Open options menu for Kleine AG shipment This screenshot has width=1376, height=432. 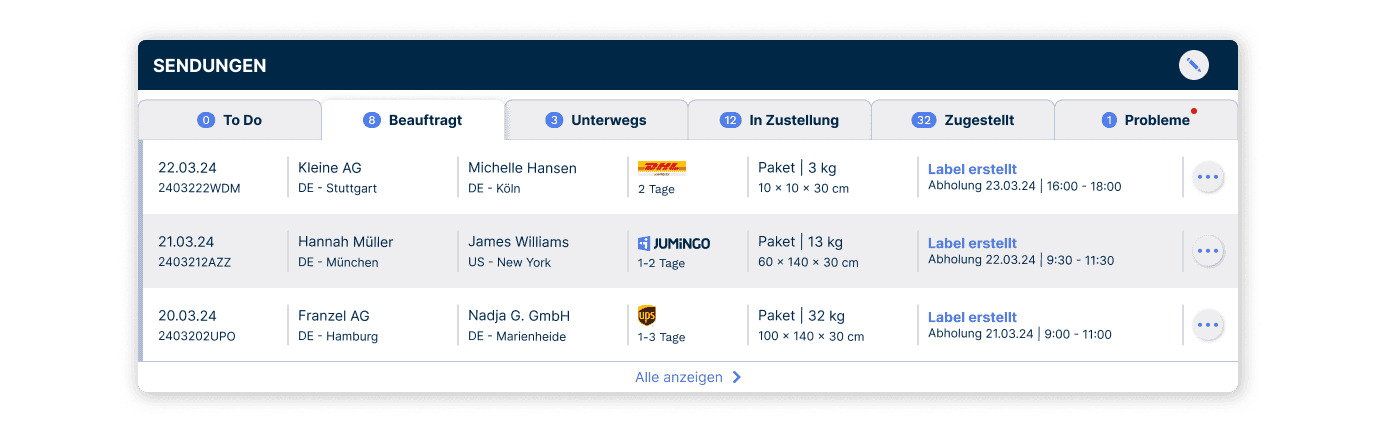coord(1208,177)
